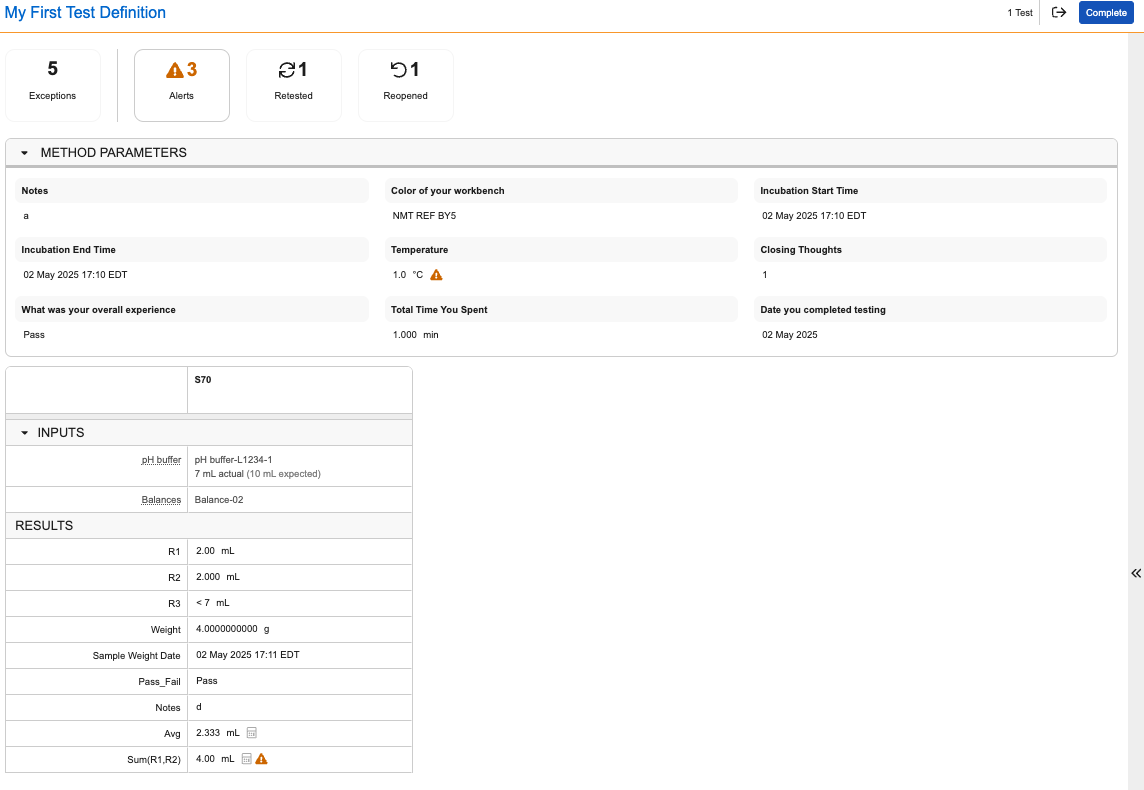This screenshot has width=1144, height=790.
Task: Click the result Notes value d
Action: [198, 706]
